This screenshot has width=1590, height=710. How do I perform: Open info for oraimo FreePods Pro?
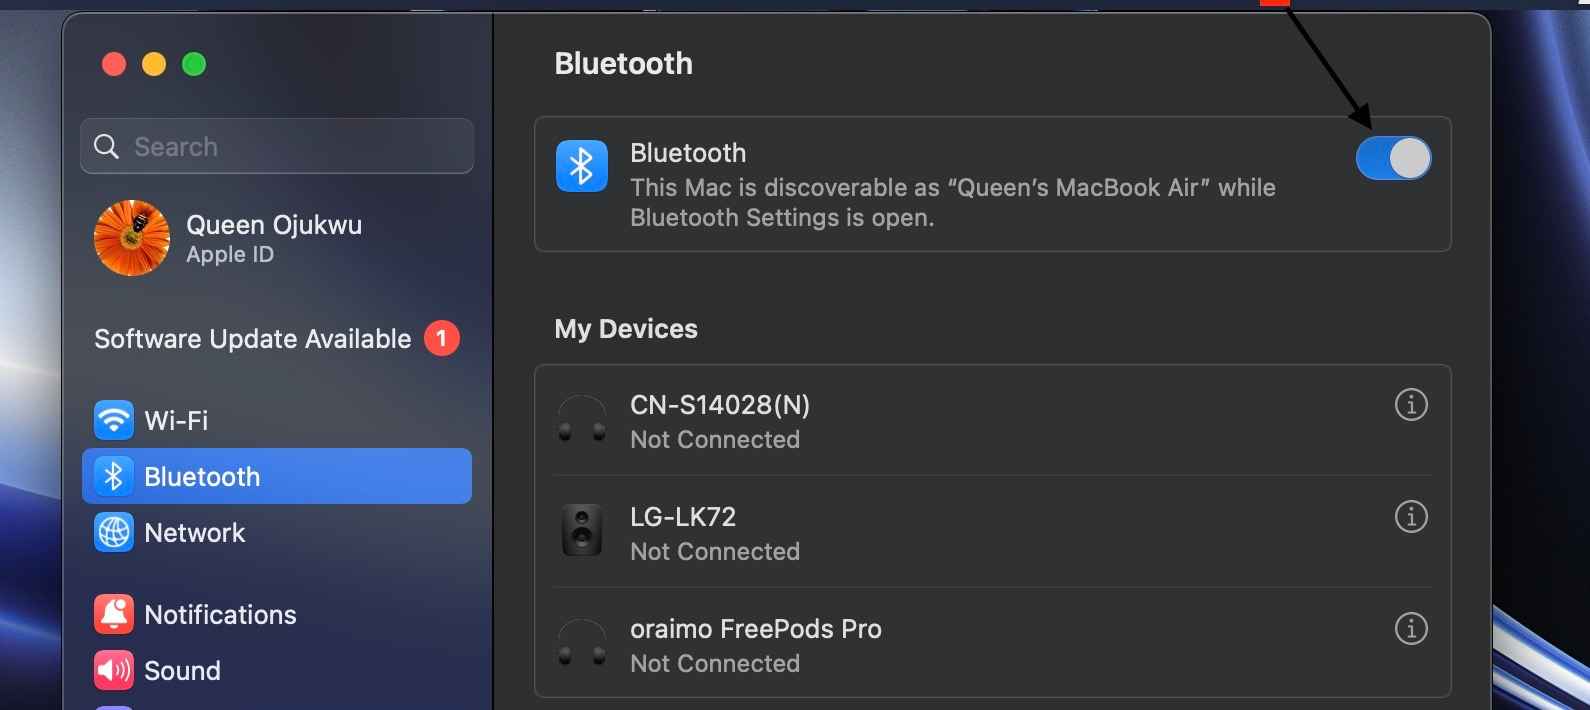coord(1411,629)
